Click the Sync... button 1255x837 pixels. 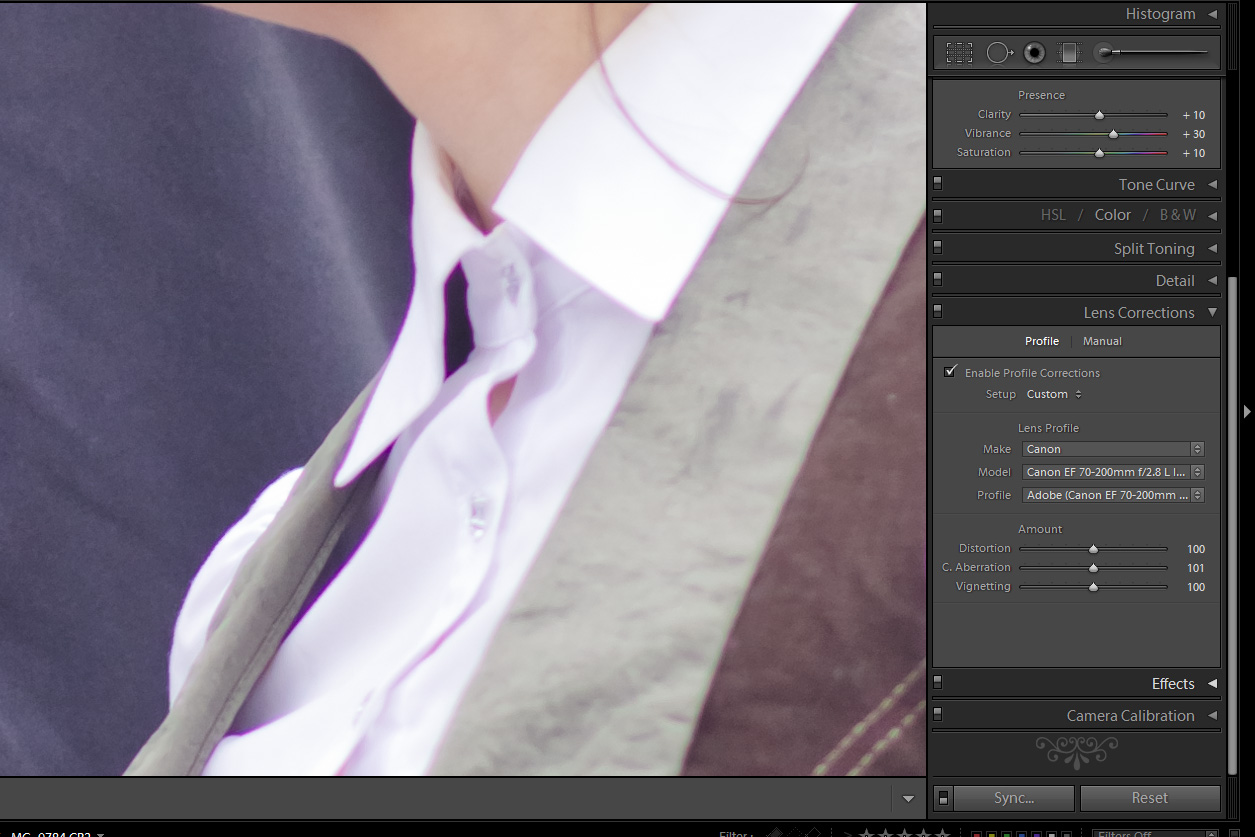coord(1013,798)
